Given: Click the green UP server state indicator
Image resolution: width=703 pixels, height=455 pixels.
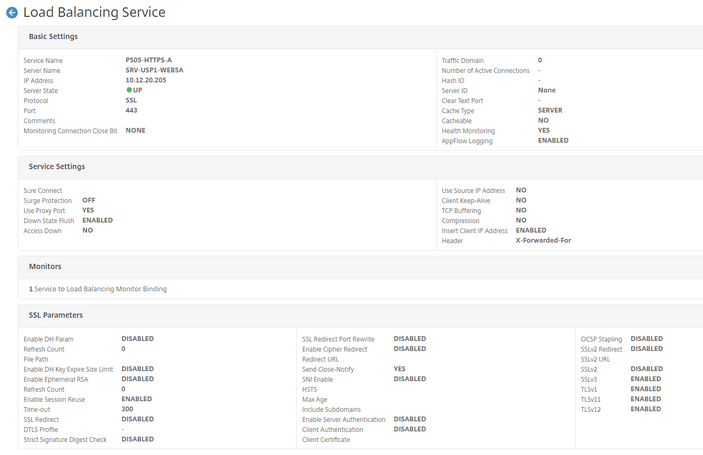Looking at the screenshot, I should click(x=130, y=90).
